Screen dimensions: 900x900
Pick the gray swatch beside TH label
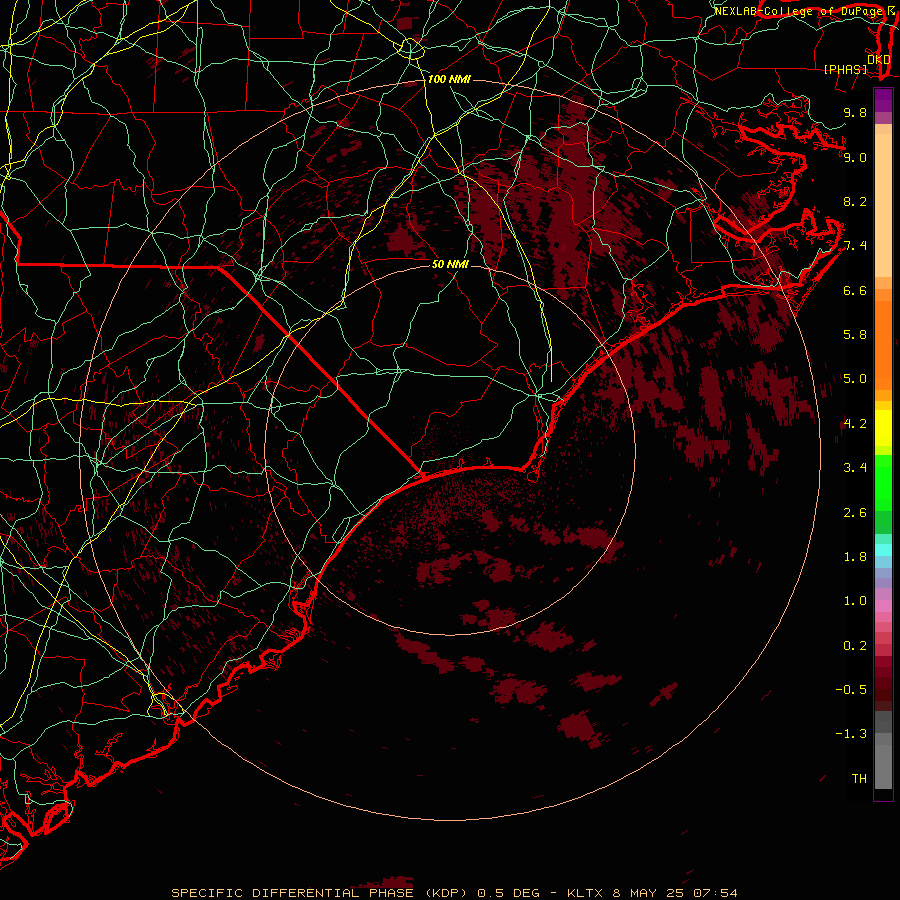(883, 766)
